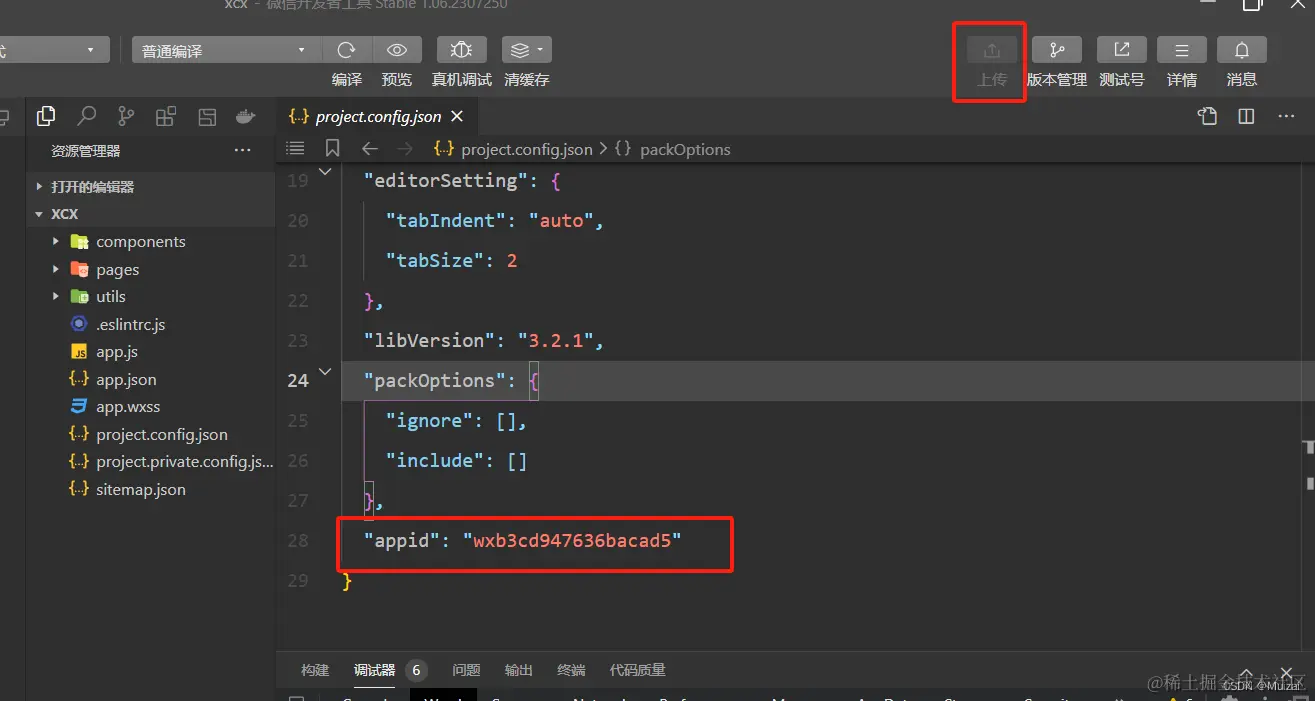Switch to the 代码质量 panel tab
Viewport: 1315px width, 701px height.
(x=638, y=670)
